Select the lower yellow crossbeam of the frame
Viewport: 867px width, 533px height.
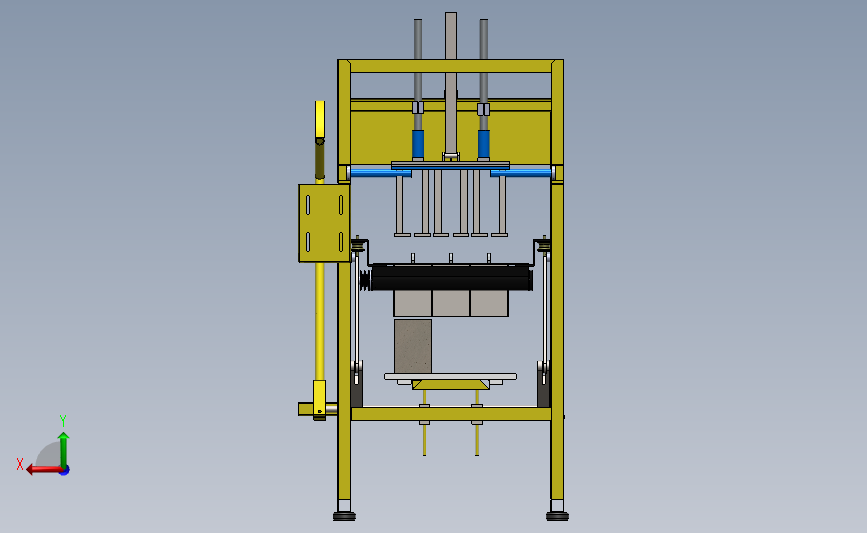tap(451, 414)
